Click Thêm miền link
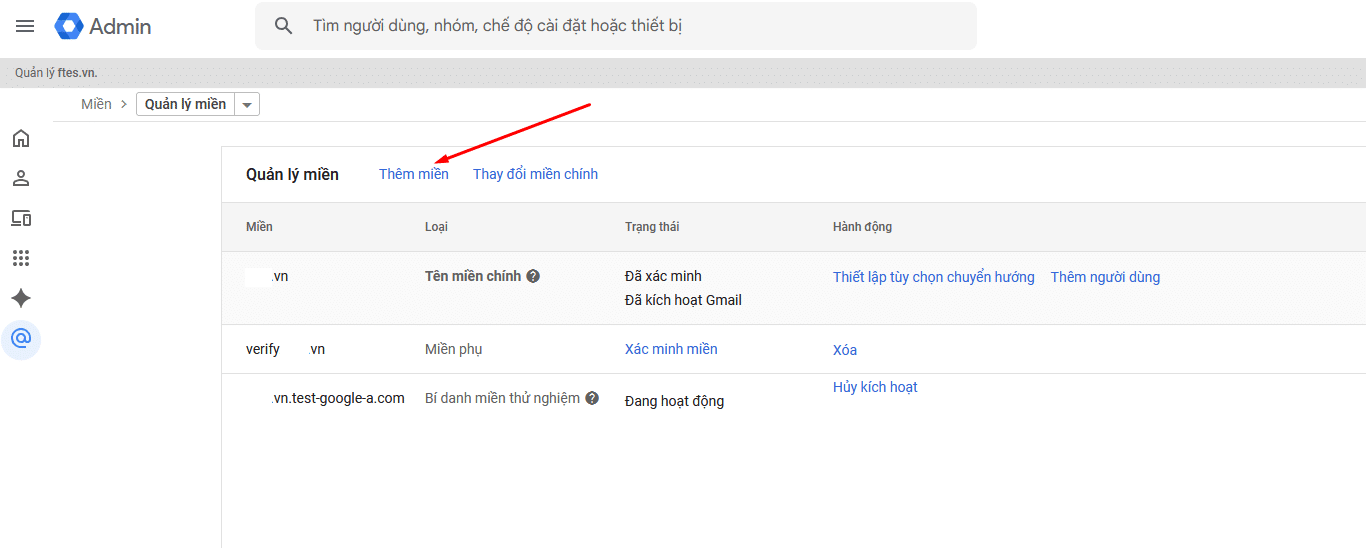 [413, 174]
